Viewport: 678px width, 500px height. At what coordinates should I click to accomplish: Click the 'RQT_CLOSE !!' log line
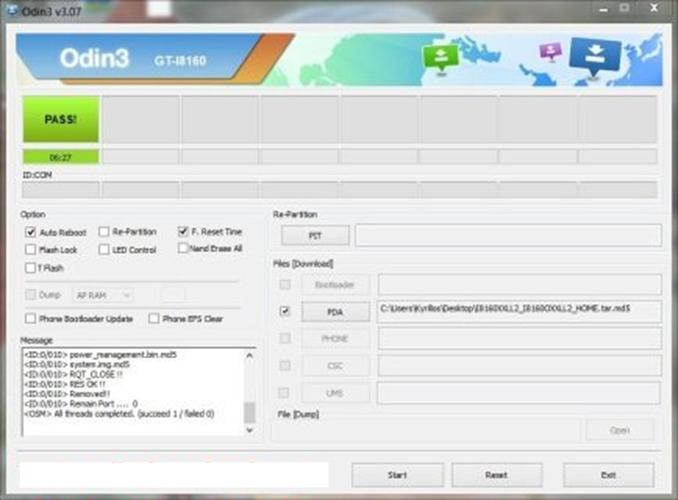[x=73, y=374]
